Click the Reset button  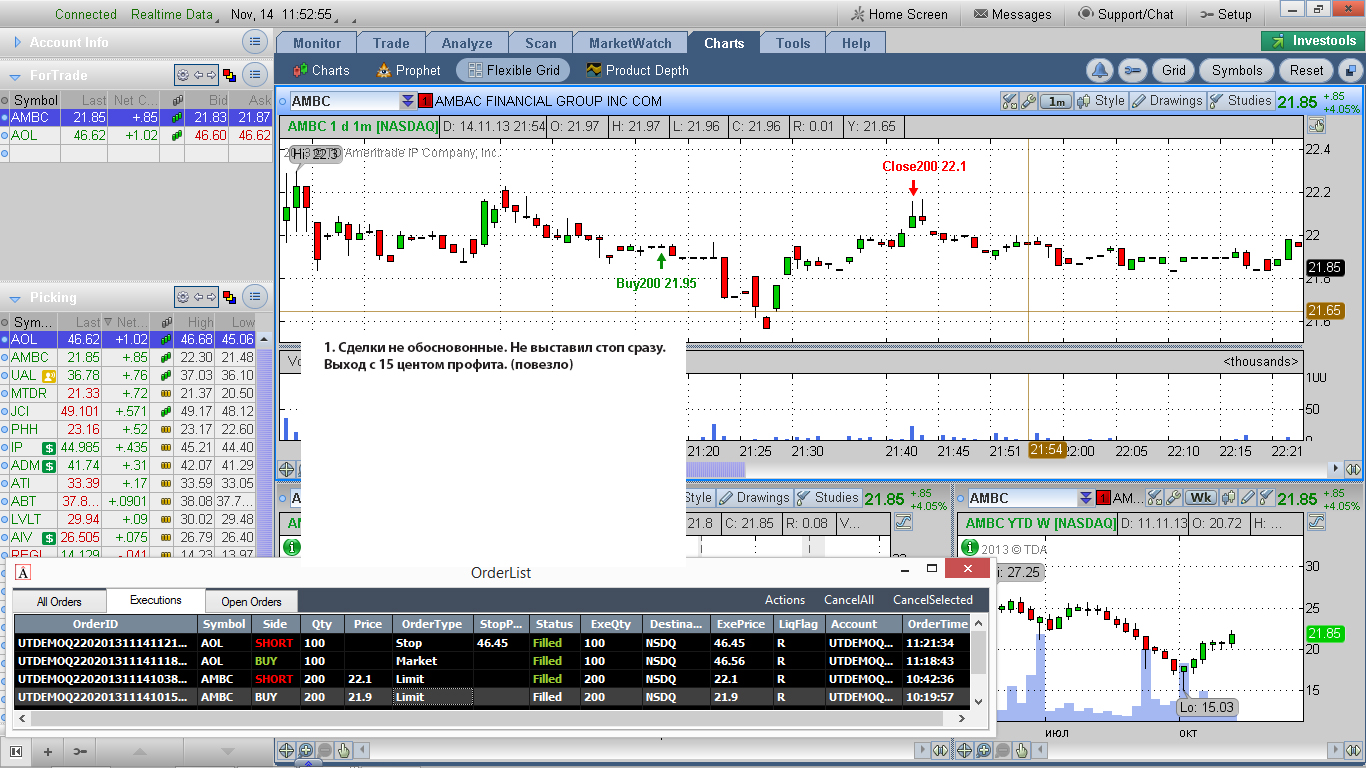(1306, 71)
